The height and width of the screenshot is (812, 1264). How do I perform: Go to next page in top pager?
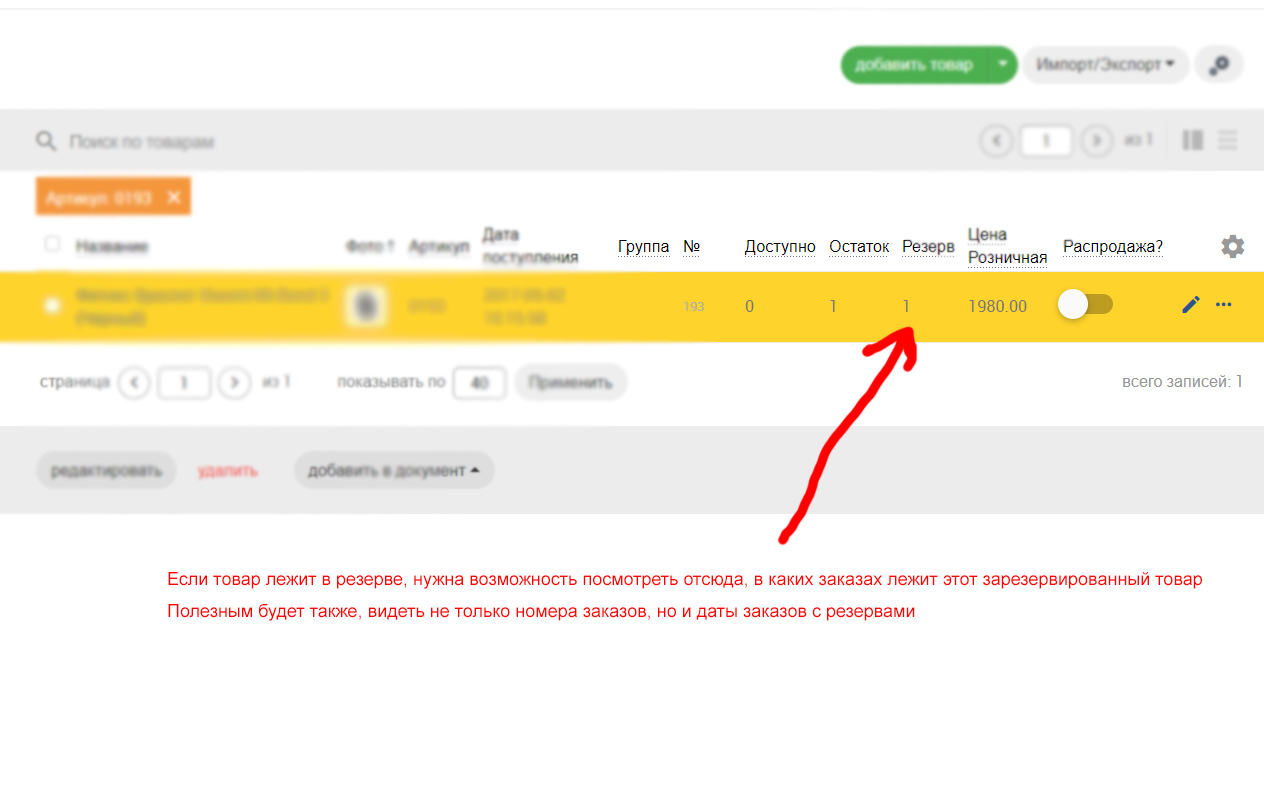click(1097, 141)
